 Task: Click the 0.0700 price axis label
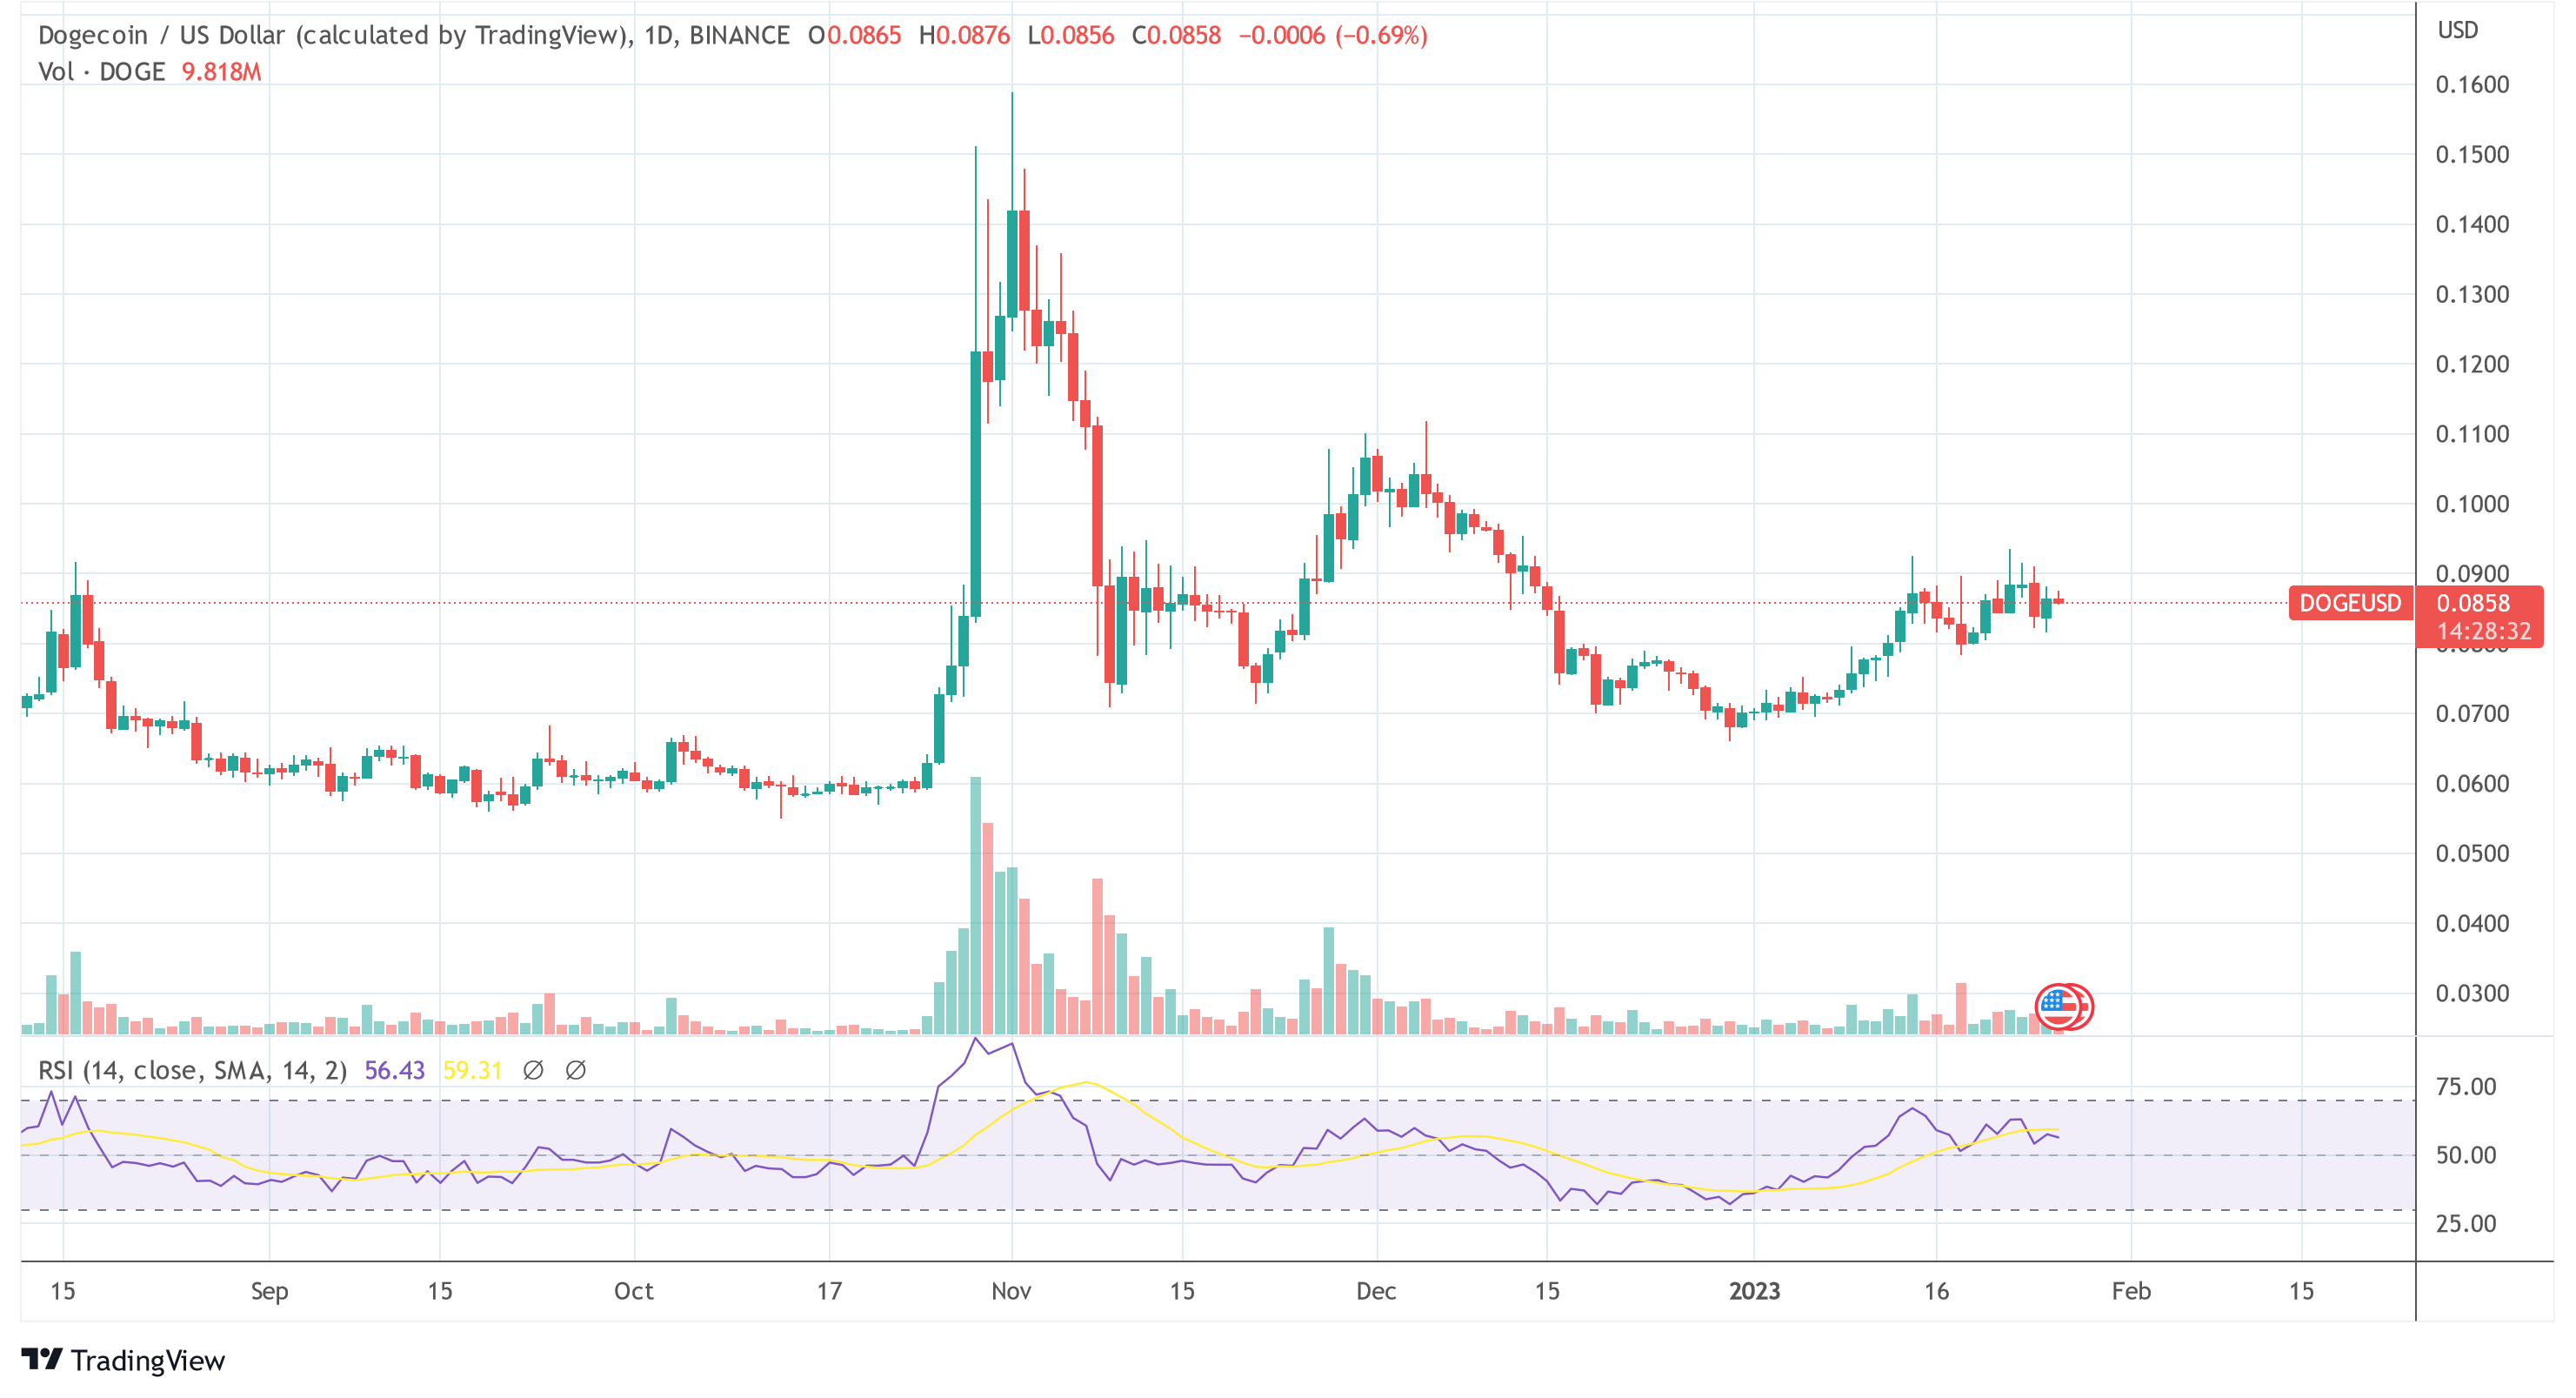[x=2472, y=713]
